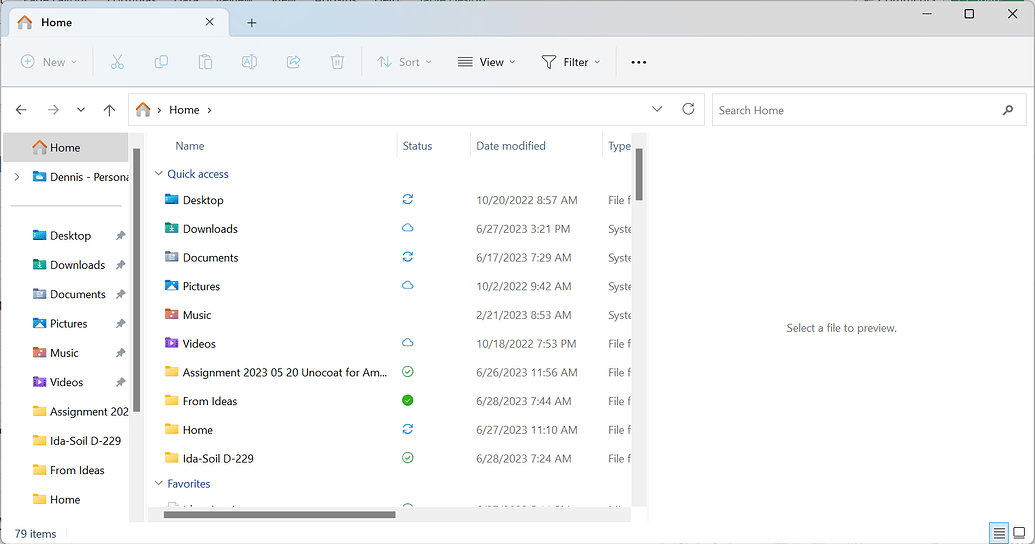The height and width of the screenshot is (544, 1035).
Task: Click cloud status icon of Downloads row
Action: (408, 228)
